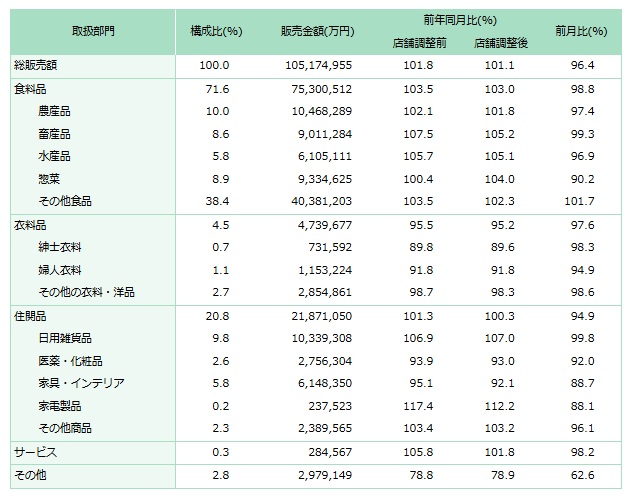641x501 pixels.
Task: Click the 家具・インテリア sales amount 6,148,350
Action: 325,383
